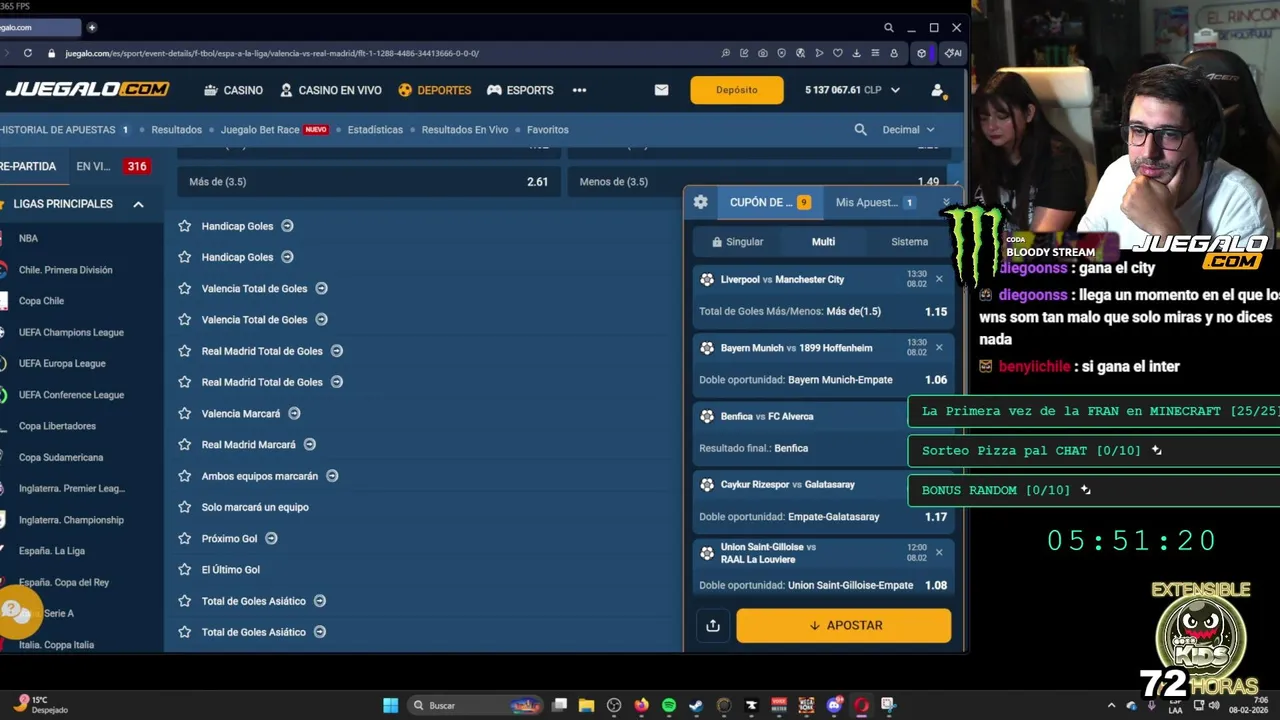Screen dimensions: 1280x720
Task: Open Favoritos link
Action: point(548,130)
